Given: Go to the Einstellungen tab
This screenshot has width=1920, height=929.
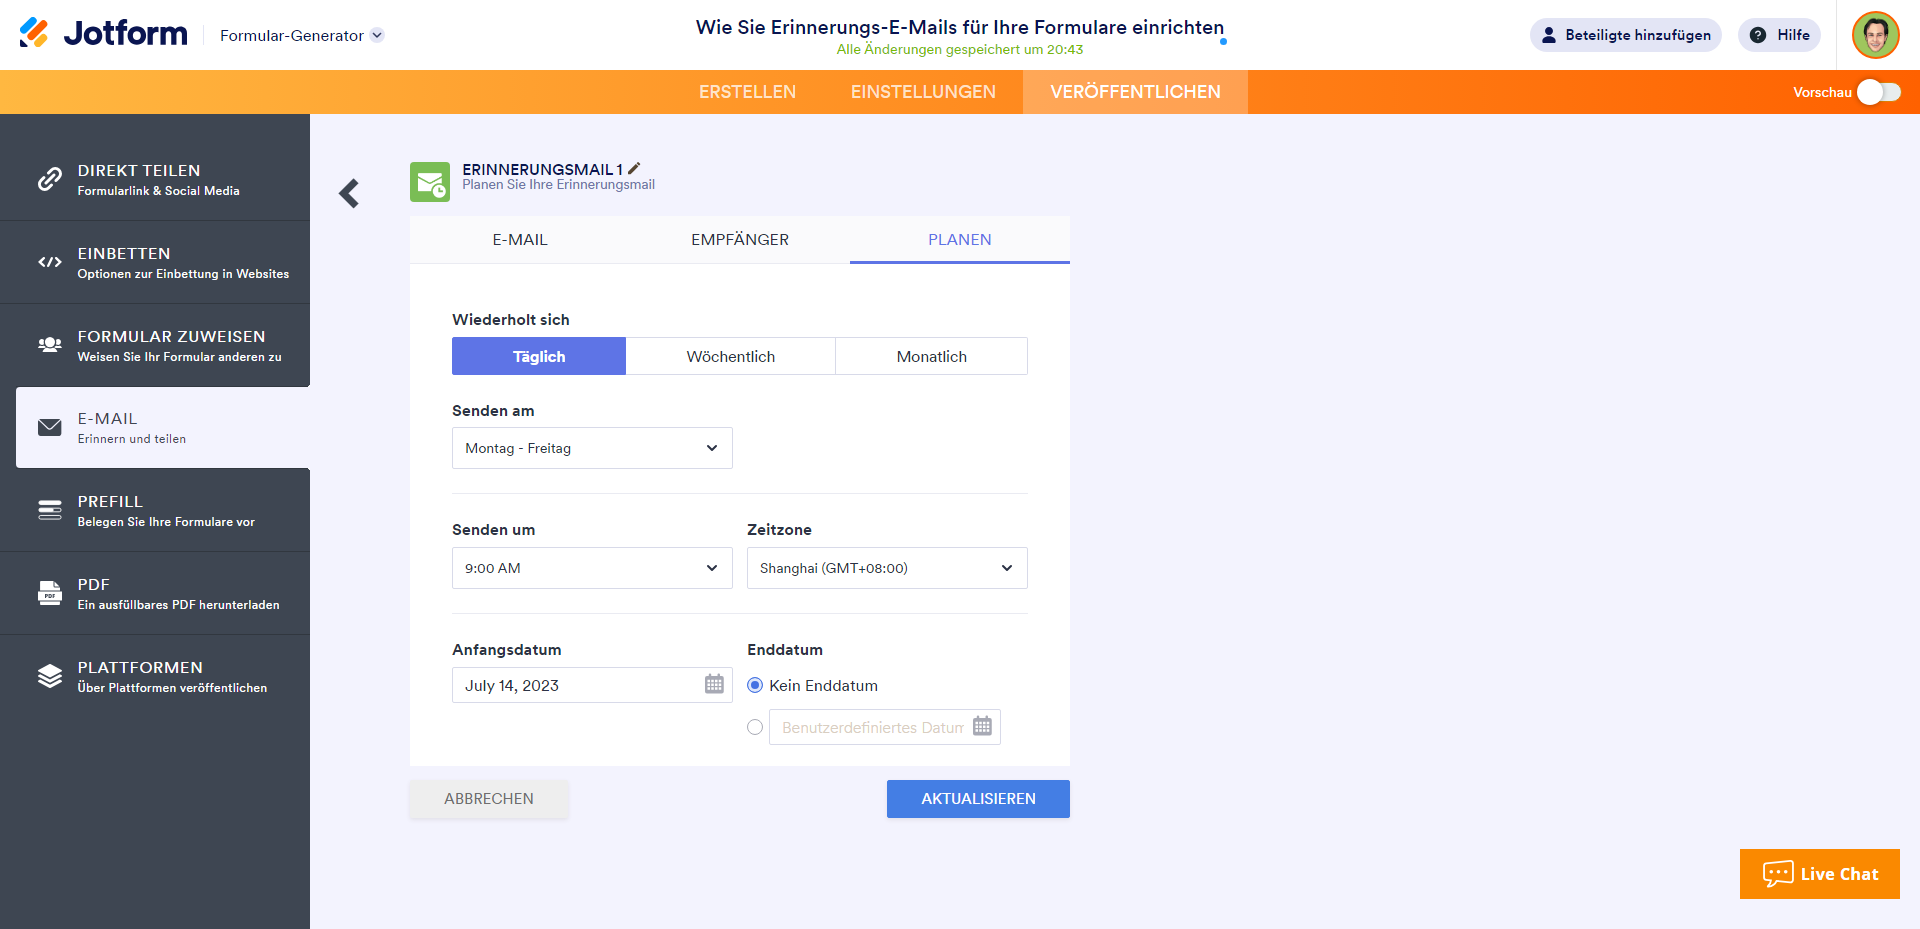Looking at the screenshot, I should [x=923, y=92].
